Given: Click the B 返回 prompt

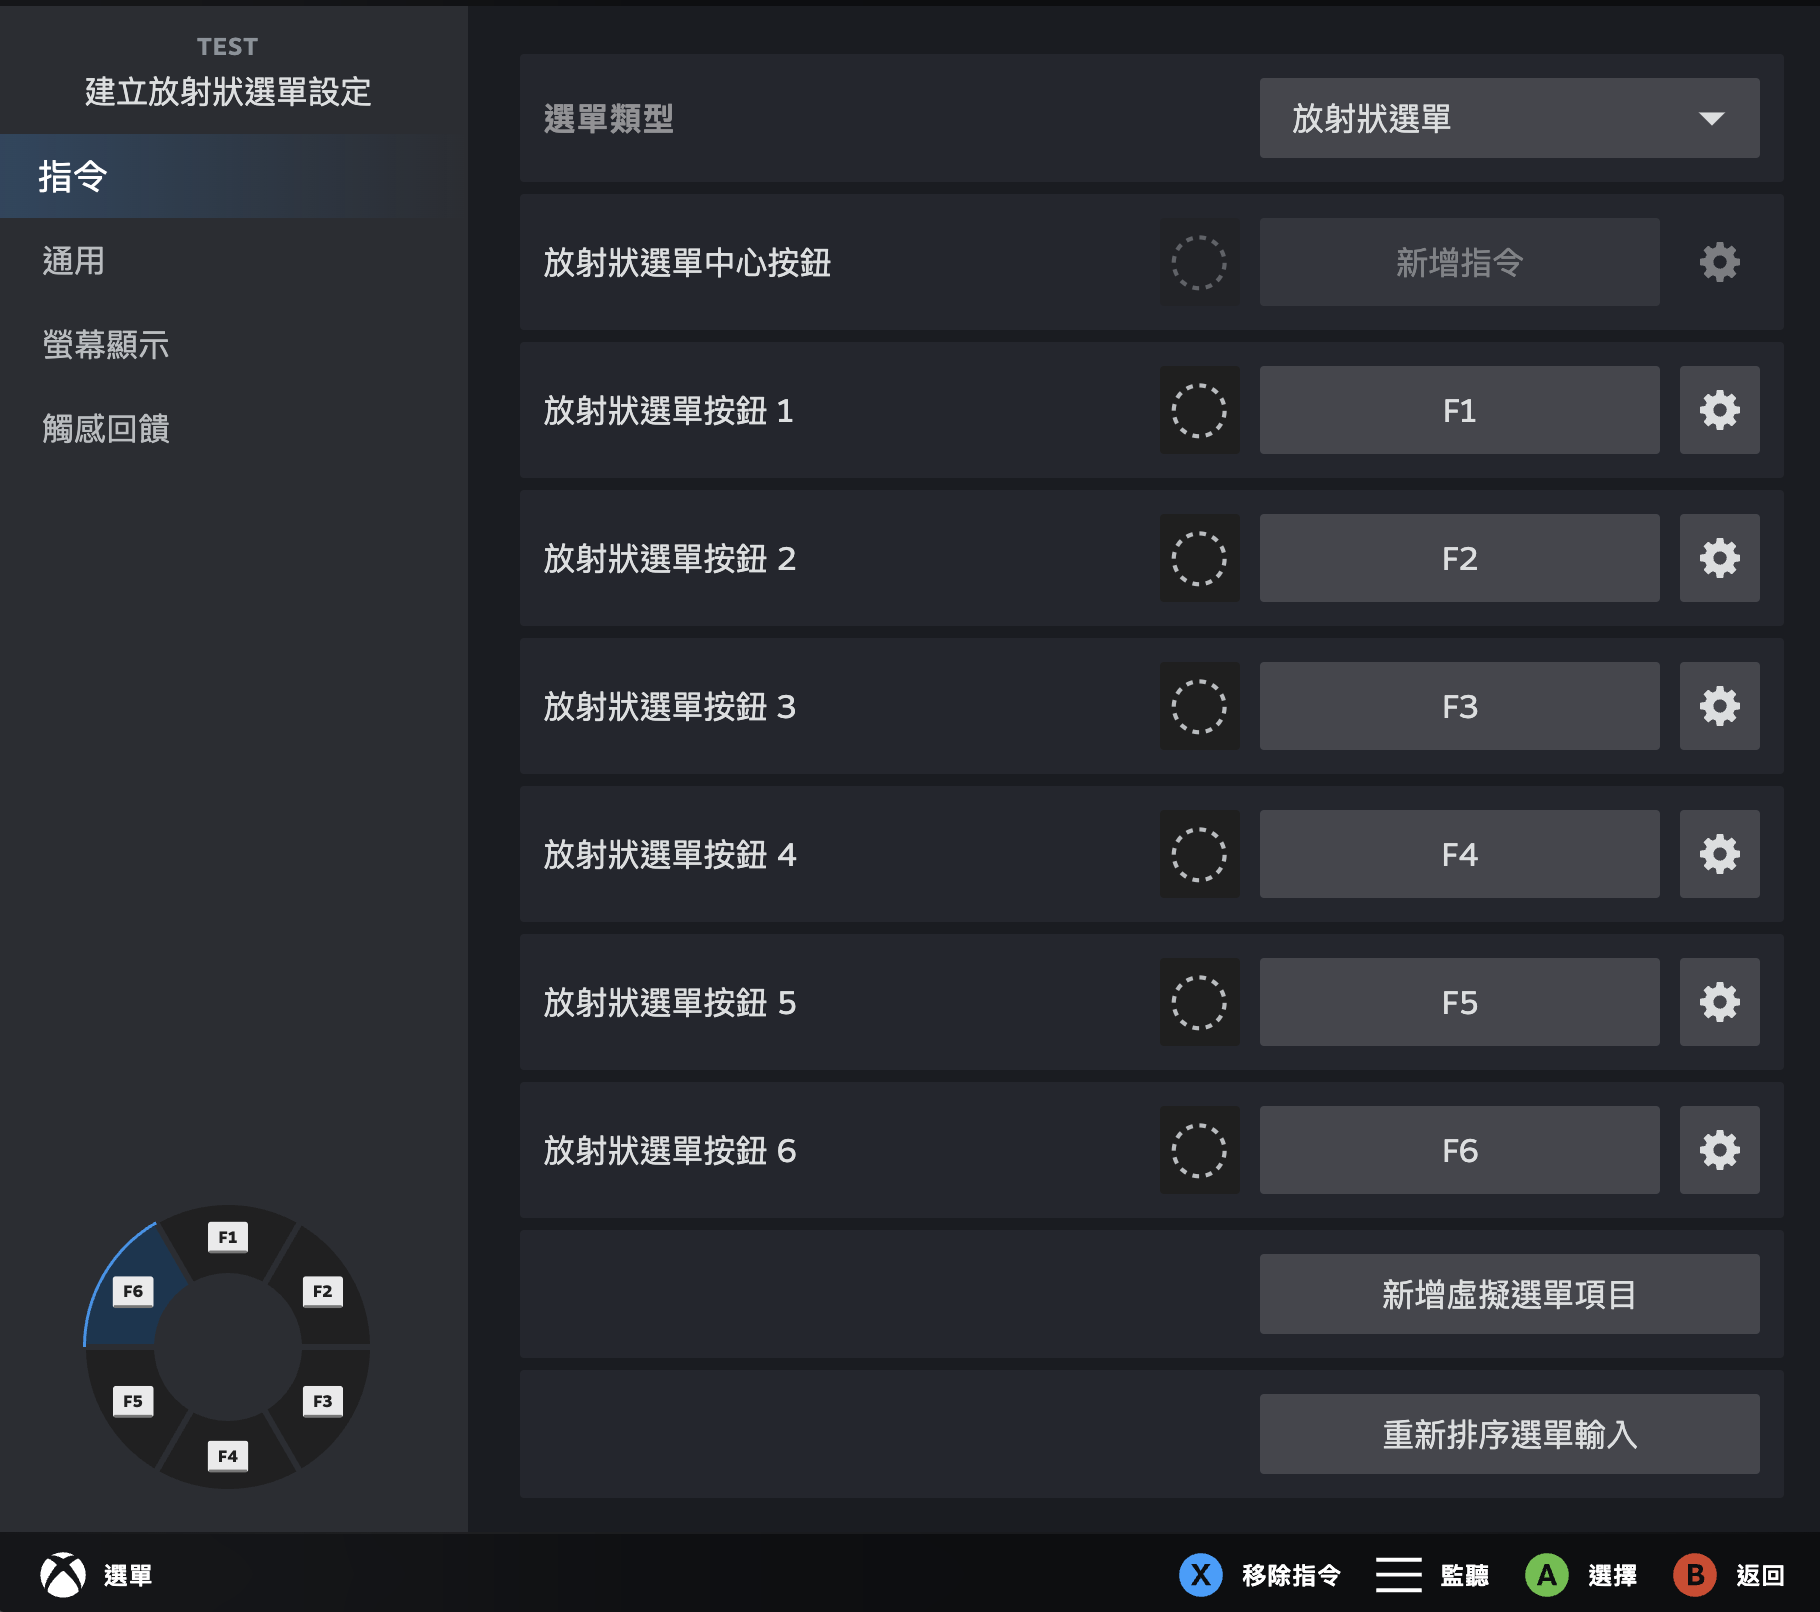Looking at the screenshot, I should click(1729, 1575).
